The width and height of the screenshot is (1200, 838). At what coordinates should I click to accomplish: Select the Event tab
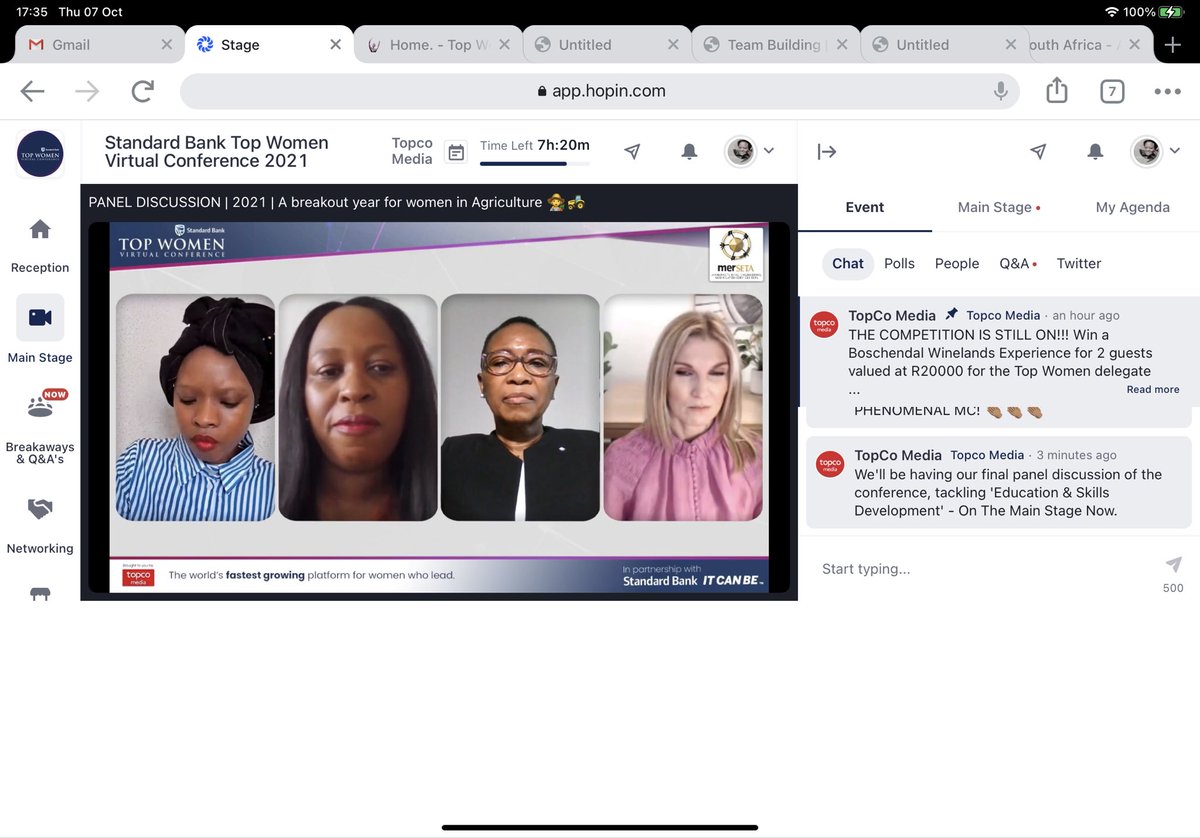[865, 207]
